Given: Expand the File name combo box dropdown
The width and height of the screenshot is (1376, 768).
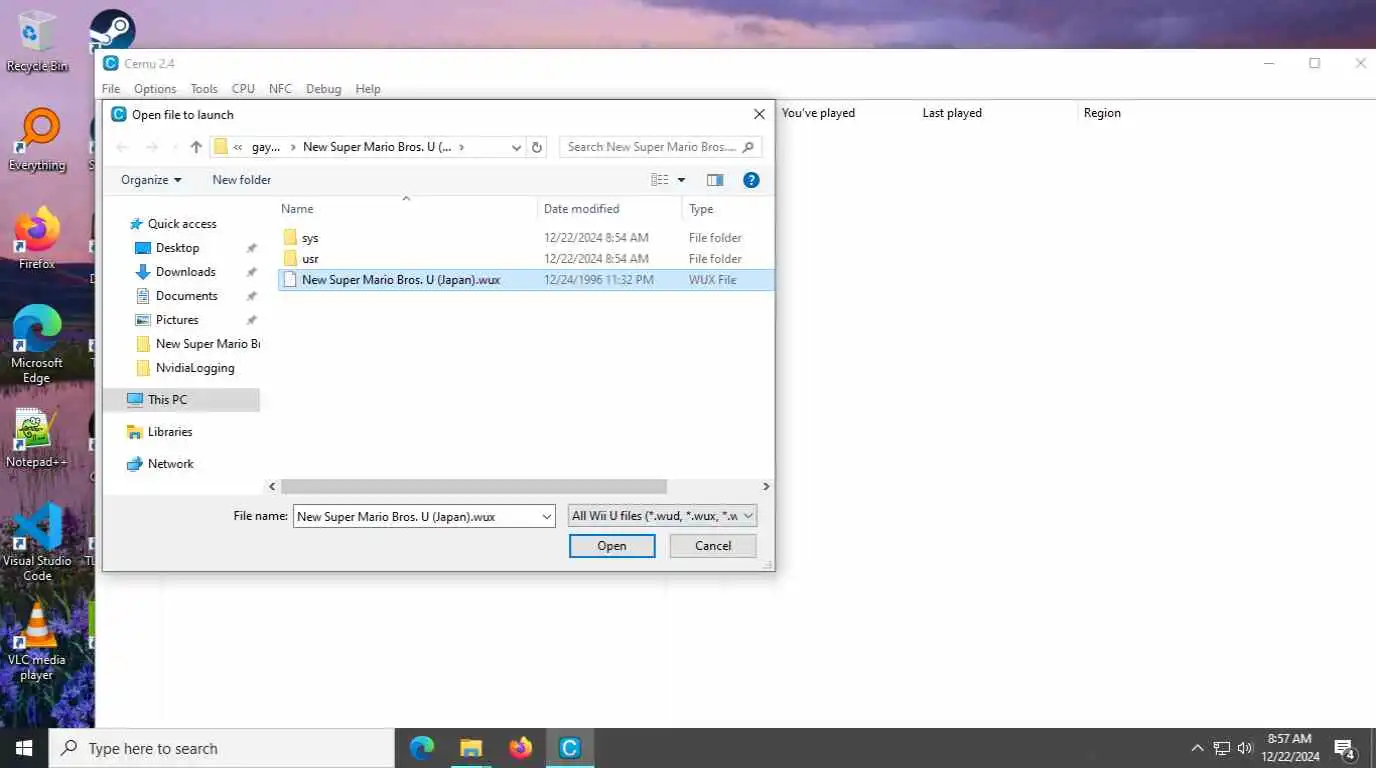Looking at the screenshot, I should tap(546, 516).
